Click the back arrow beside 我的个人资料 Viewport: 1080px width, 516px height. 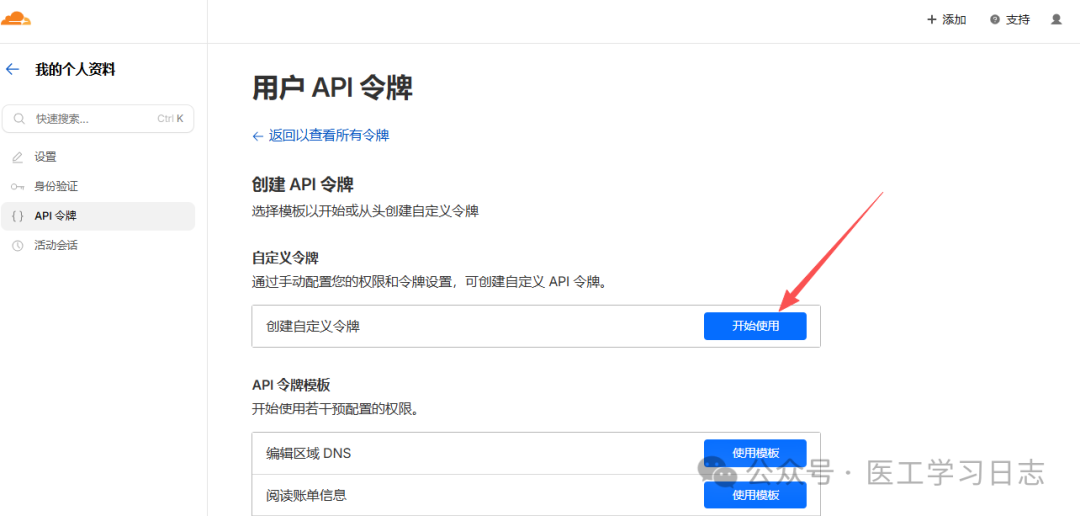(x=12, y=69)
